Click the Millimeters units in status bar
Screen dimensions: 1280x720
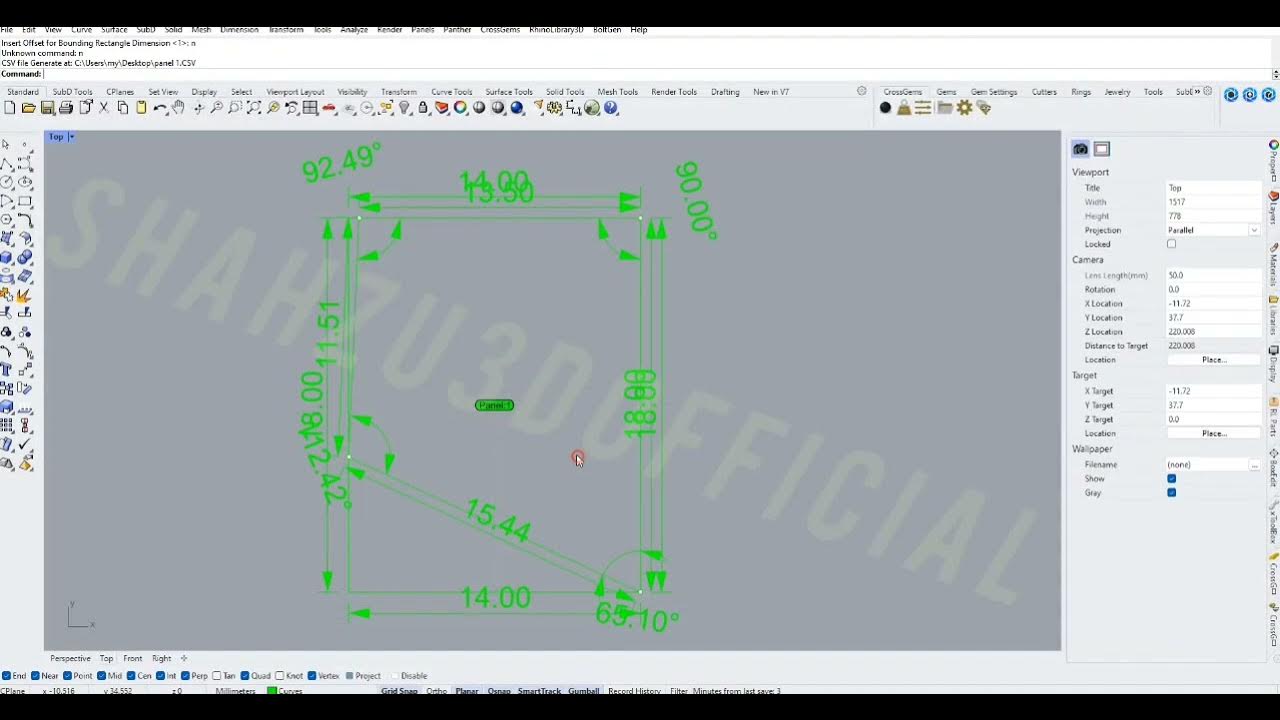[x=235, y=691]
